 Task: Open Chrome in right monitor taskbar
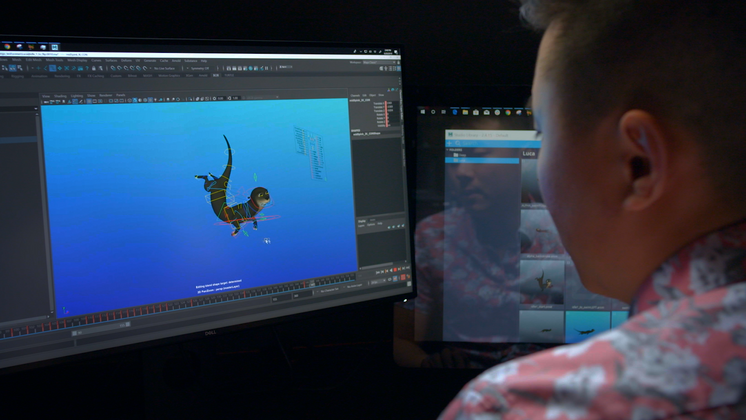click(x=508, y=113)
